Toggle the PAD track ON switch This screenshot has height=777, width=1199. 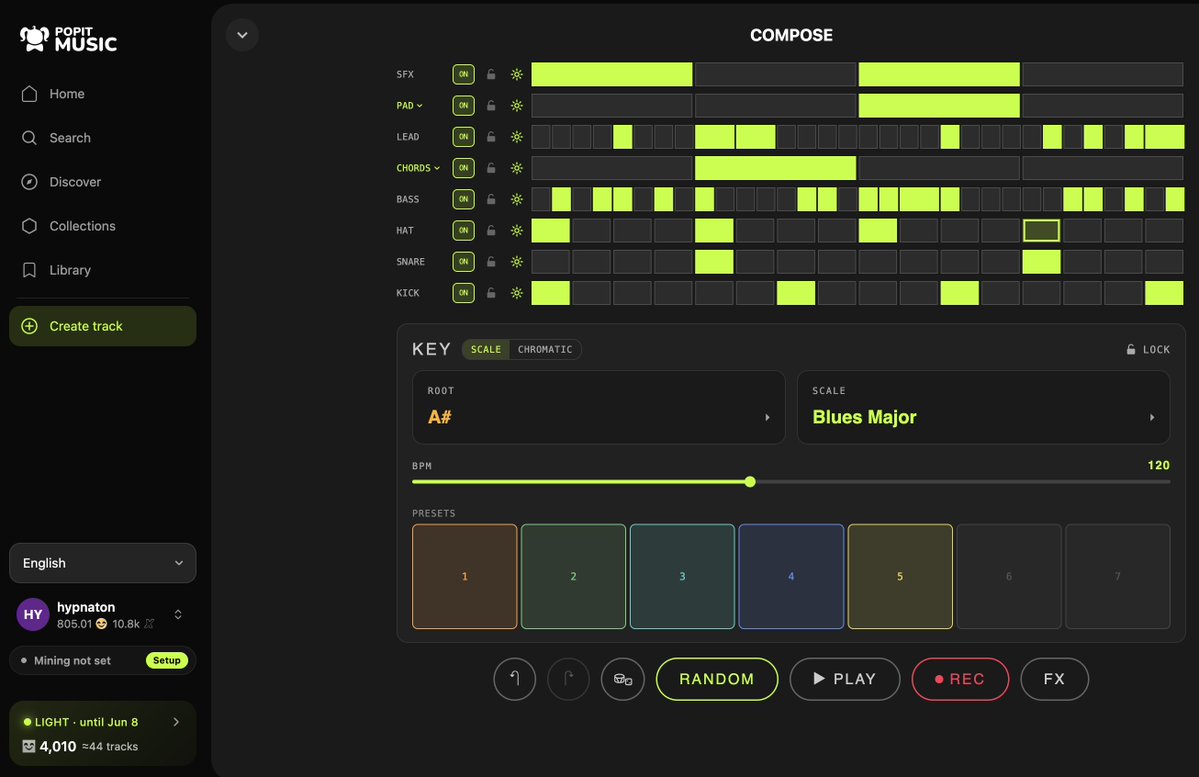pos(463,106)
